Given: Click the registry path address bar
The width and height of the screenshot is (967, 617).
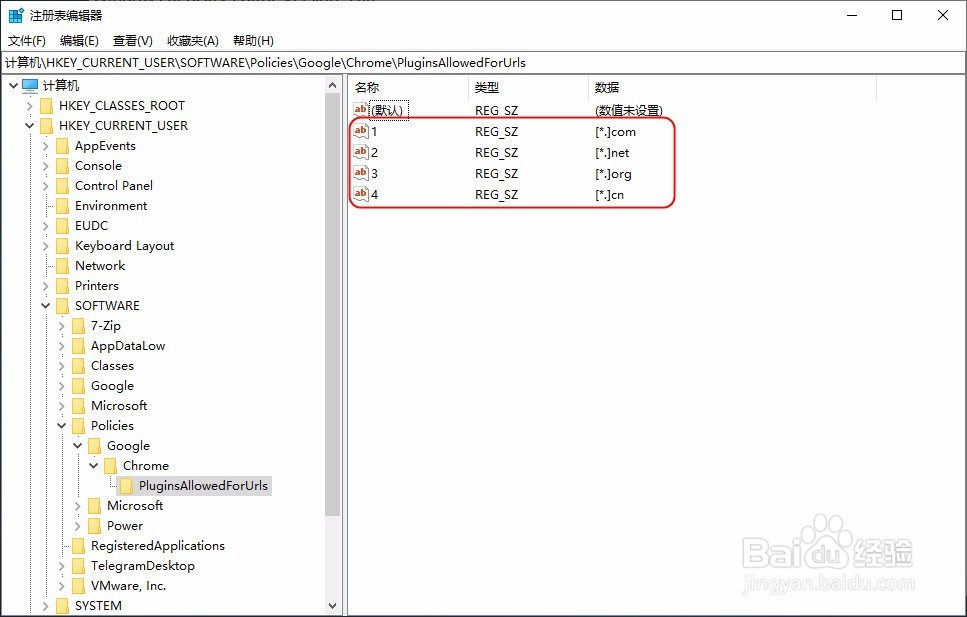Looking at the screenshot, I should (x=483, y=62).
